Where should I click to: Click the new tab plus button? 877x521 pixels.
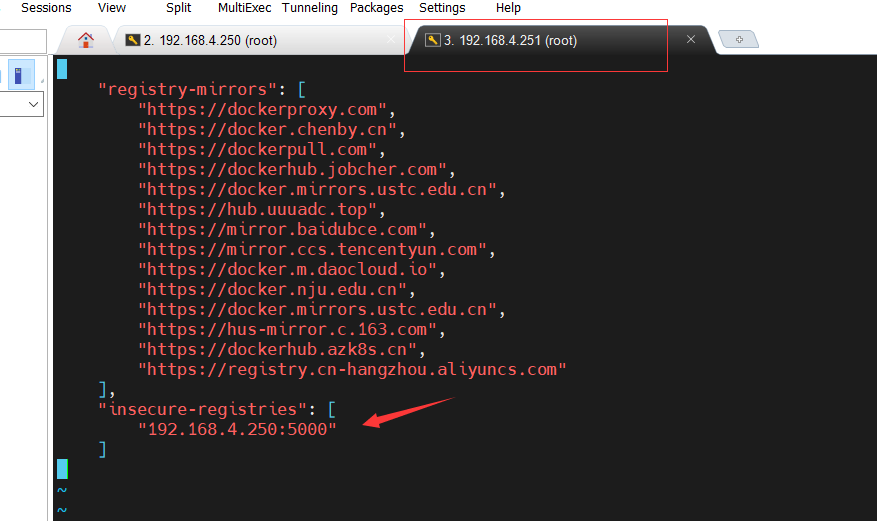(x=739, y=39)
